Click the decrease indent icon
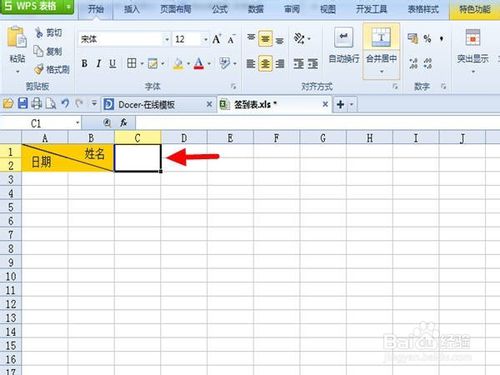The height and width of the screenshot is (375, 500). (x=298, y=63)
